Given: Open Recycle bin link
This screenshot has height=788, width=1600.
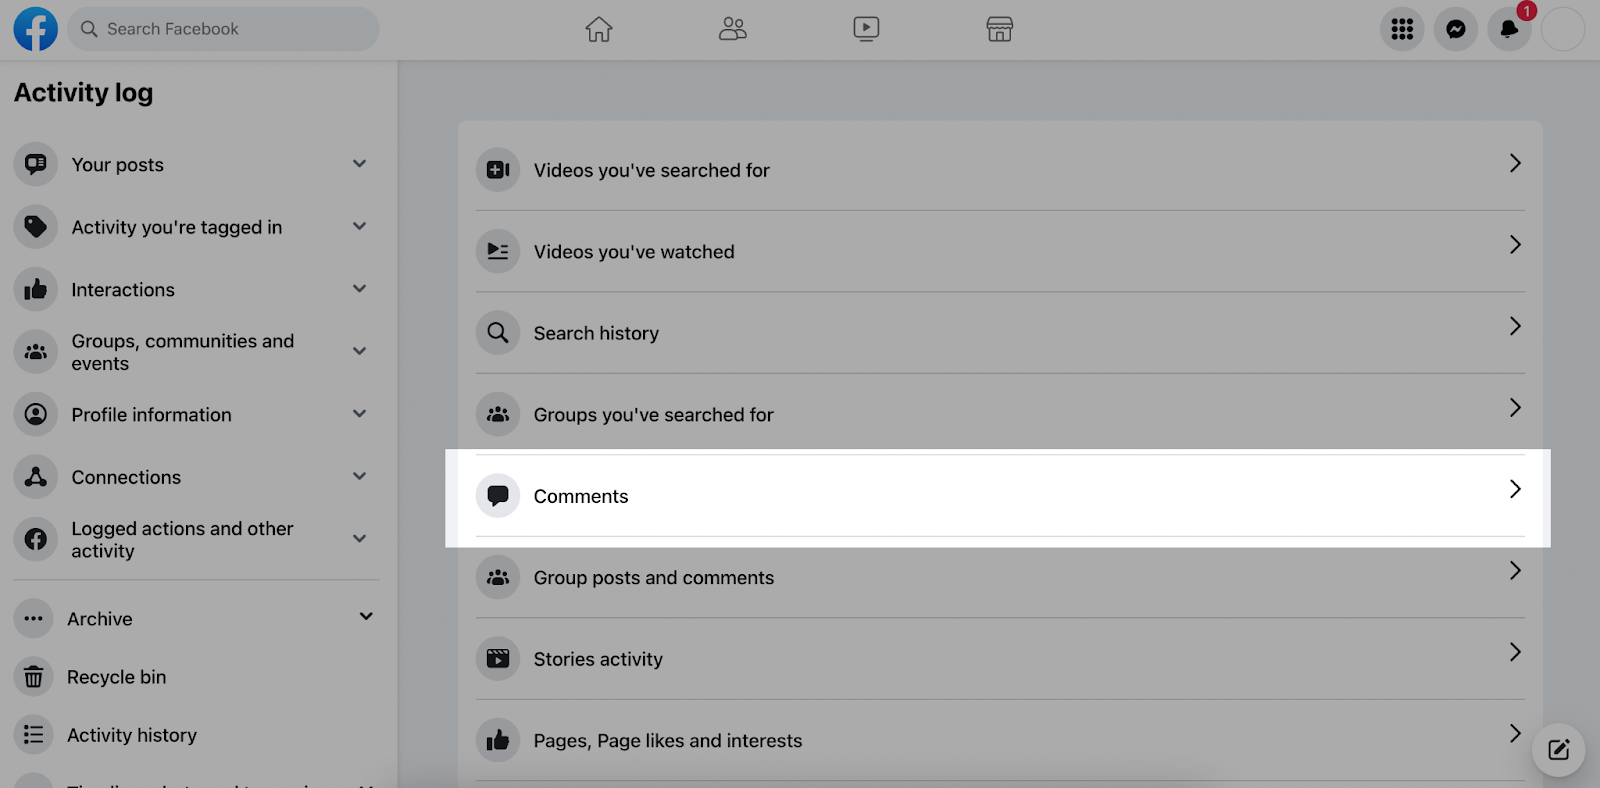Looking at the screenshot, I should (117, 677).
